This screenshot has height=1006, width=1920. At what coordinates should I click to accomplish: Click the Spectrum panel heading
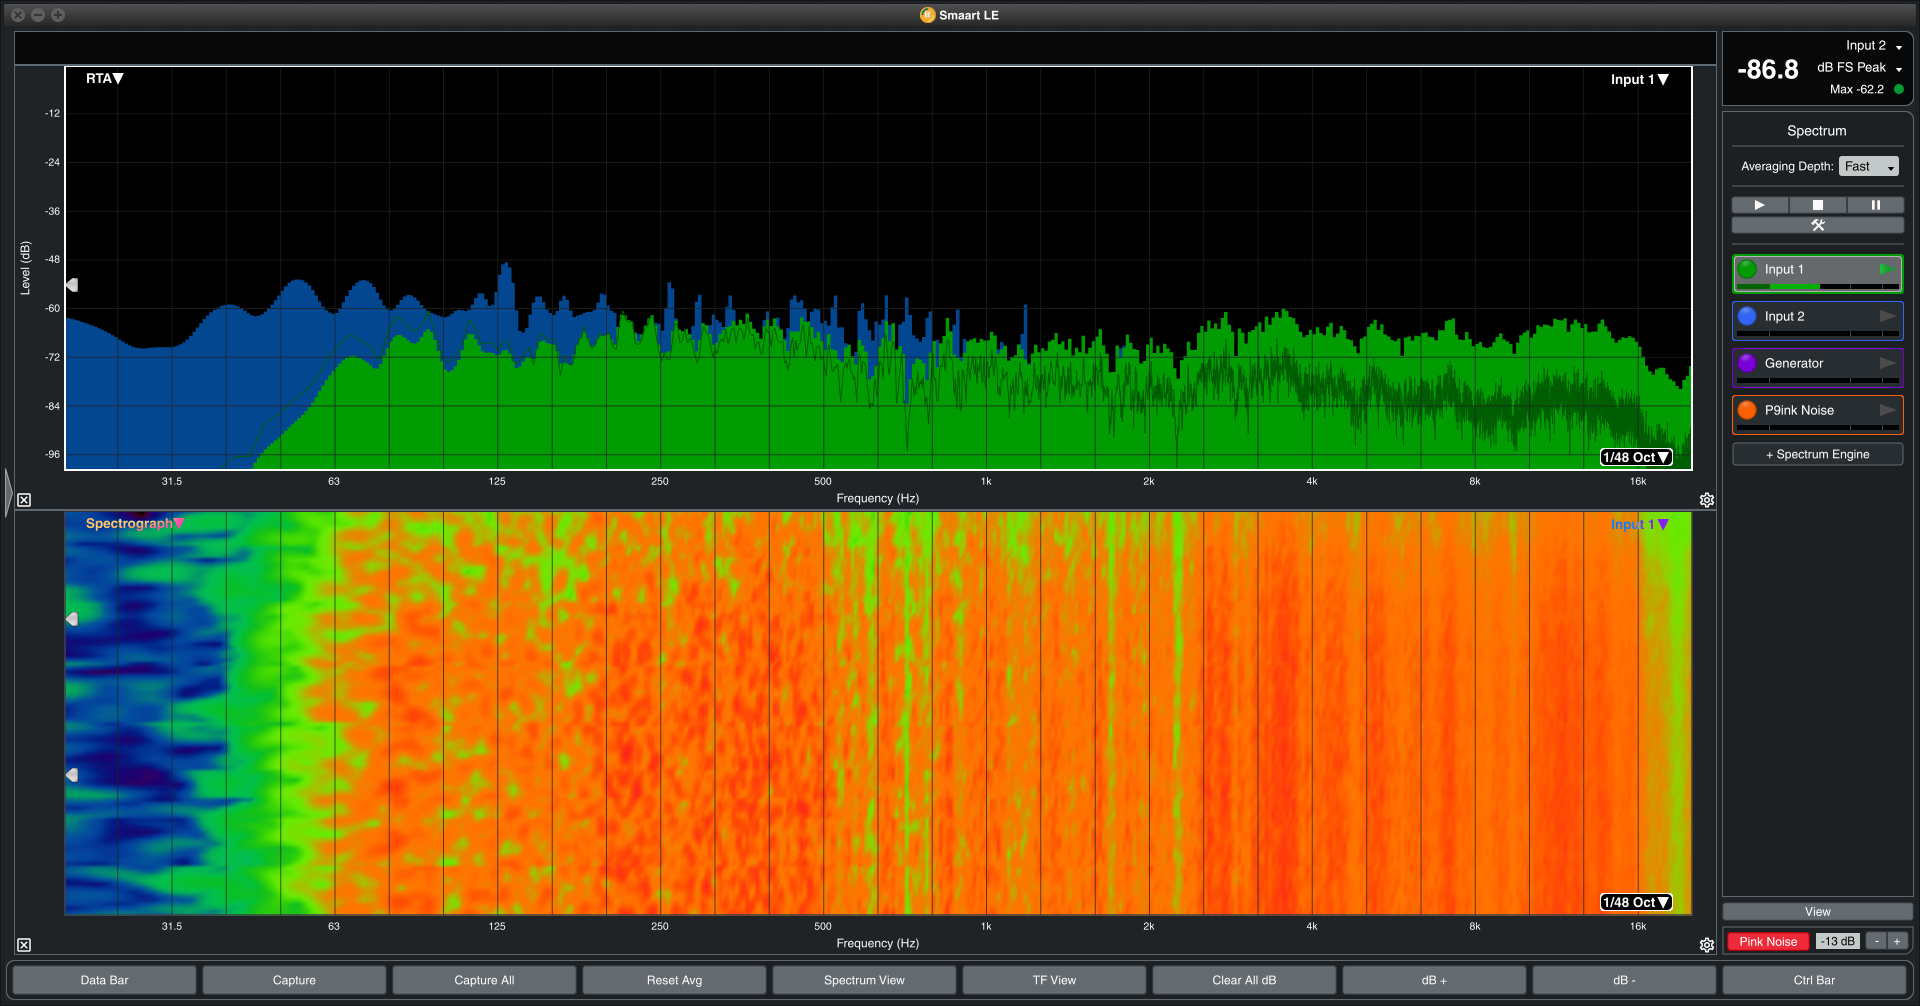click(1817, 131)
